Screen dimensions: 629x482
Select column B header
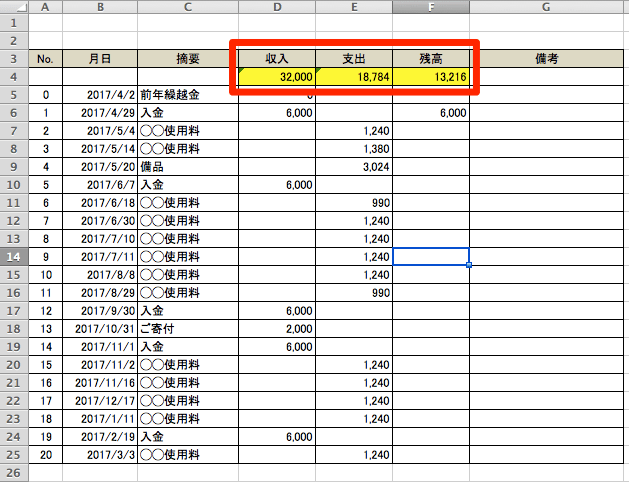pyautogui.click(x=99, y=7)
